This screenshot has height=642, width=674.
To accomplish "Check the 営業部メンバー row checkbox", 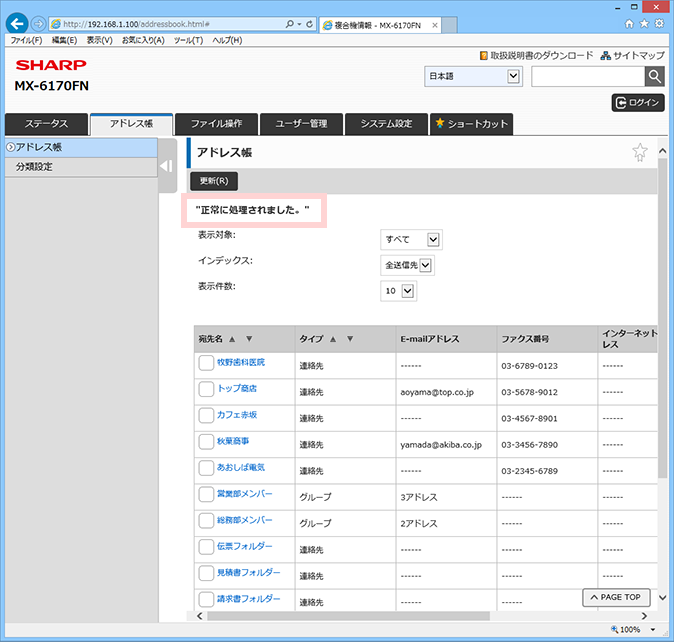I will (x=206, y=494).
